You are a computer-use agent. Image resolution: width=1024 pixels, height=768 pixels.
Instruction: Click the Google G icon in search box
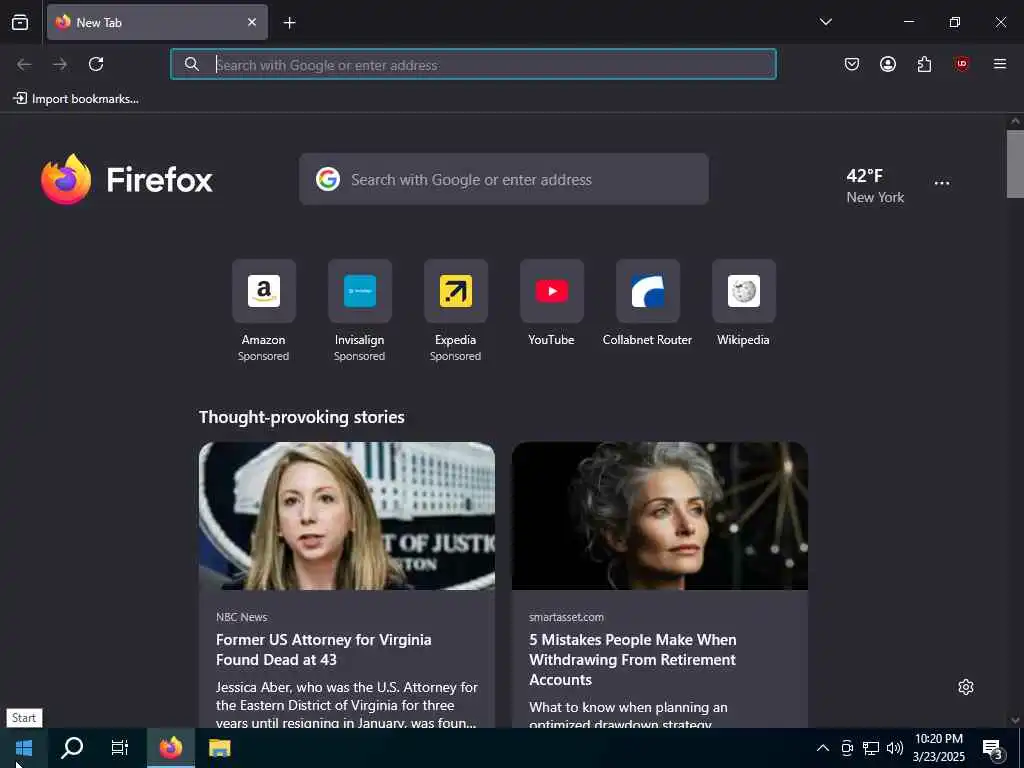[328, 179]
